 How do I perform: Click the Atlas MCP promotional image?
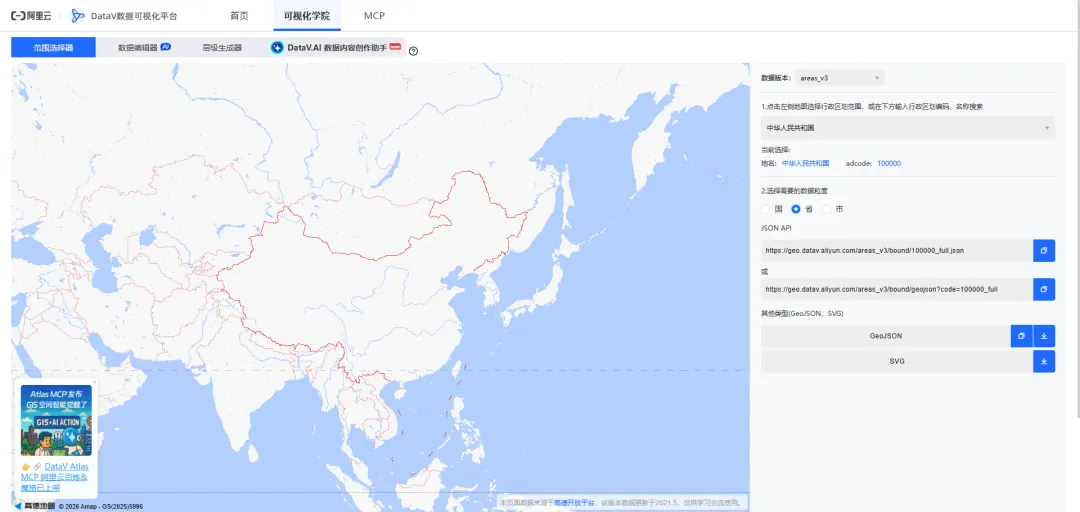click(56, 420)
